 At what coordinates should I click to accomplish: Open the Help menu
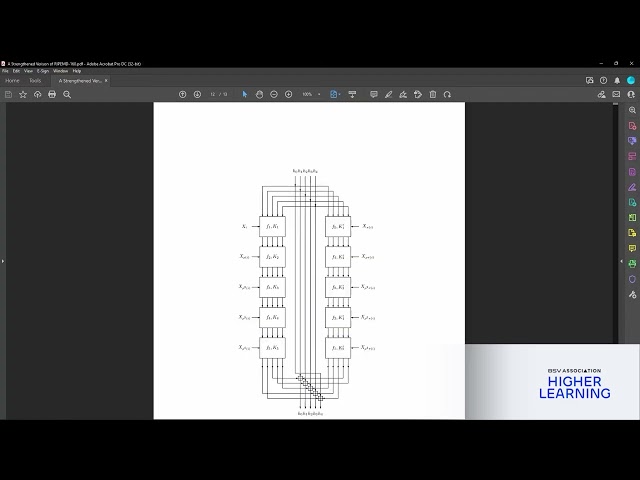(x=77, y=71)
